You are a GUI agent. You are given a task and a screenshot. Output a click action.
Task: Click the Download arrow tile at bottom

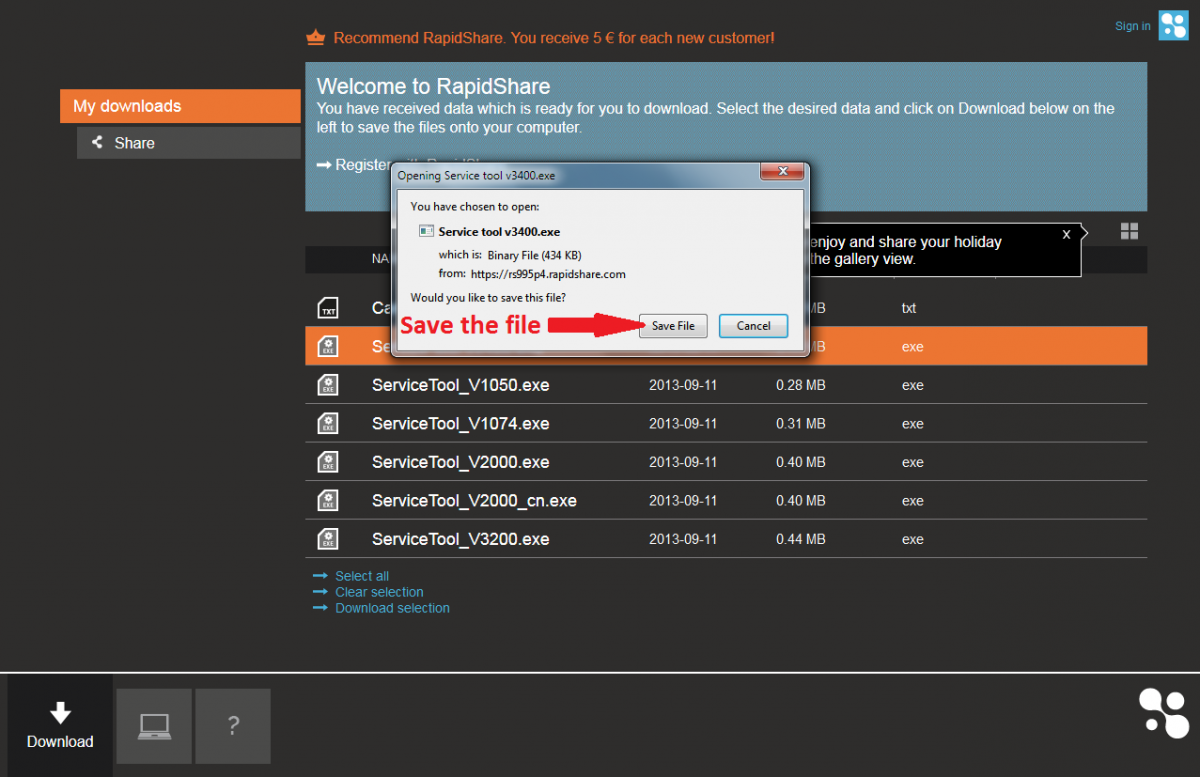pos(60,726)
